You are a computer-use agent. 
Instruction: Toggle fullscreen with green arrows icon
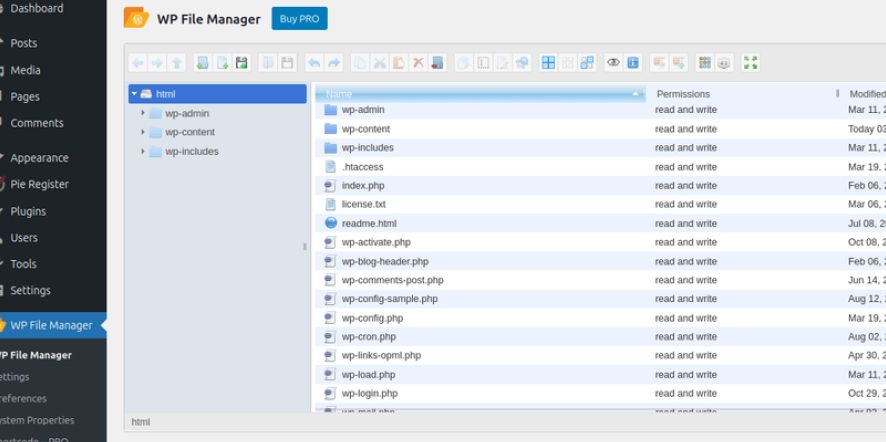pyautogui.click(x=750, y=63)
